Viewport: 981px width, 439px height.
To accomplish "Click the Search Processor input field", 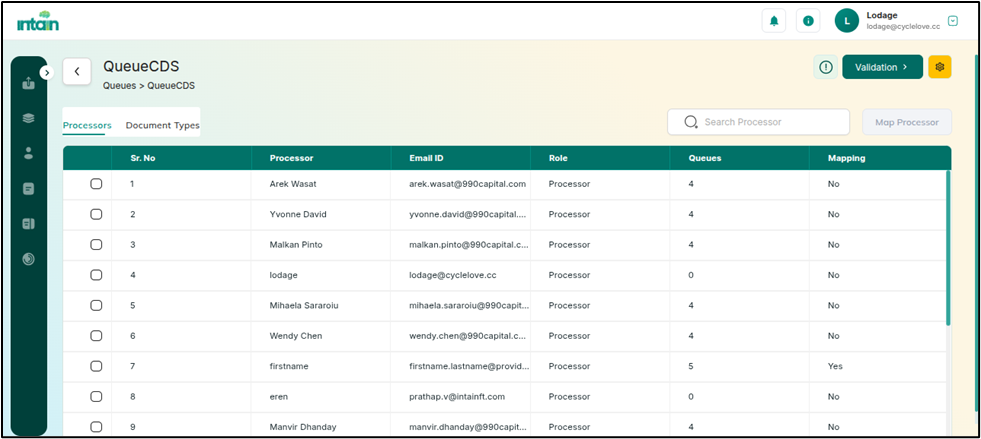I will pos(767,122).
